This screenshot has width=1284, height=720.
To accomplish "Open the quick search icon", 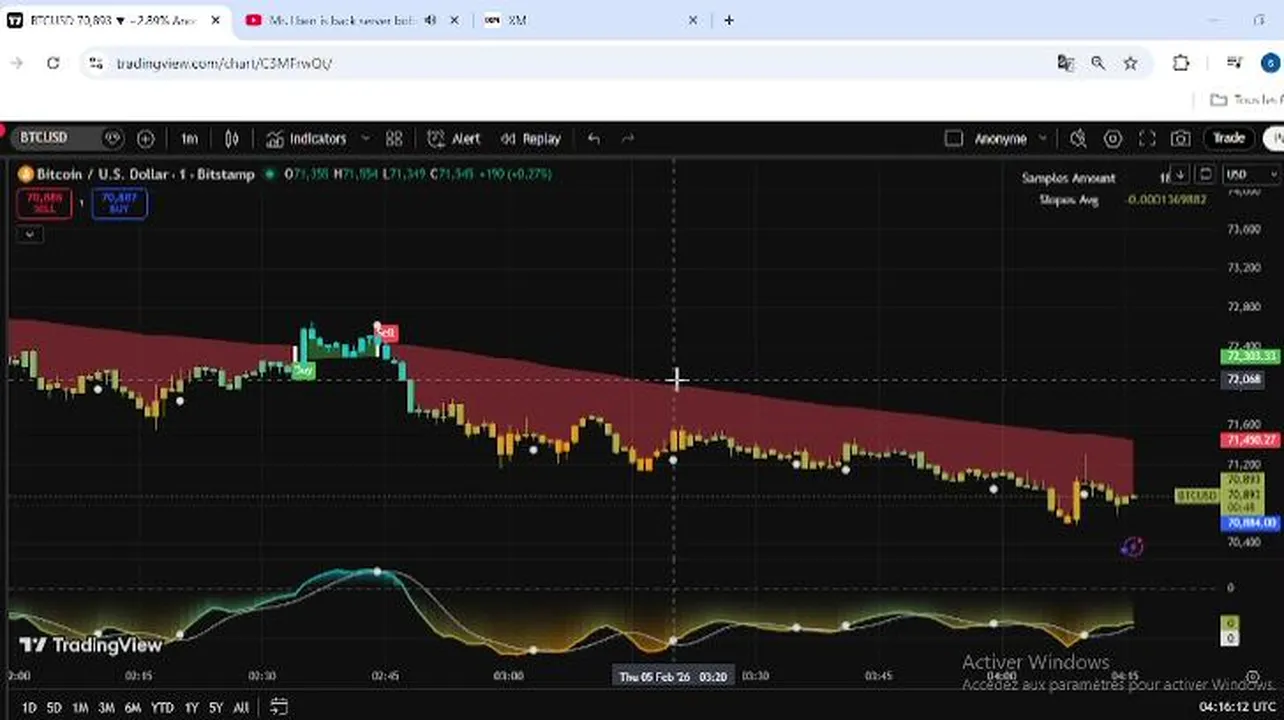I will point(1078,138).
